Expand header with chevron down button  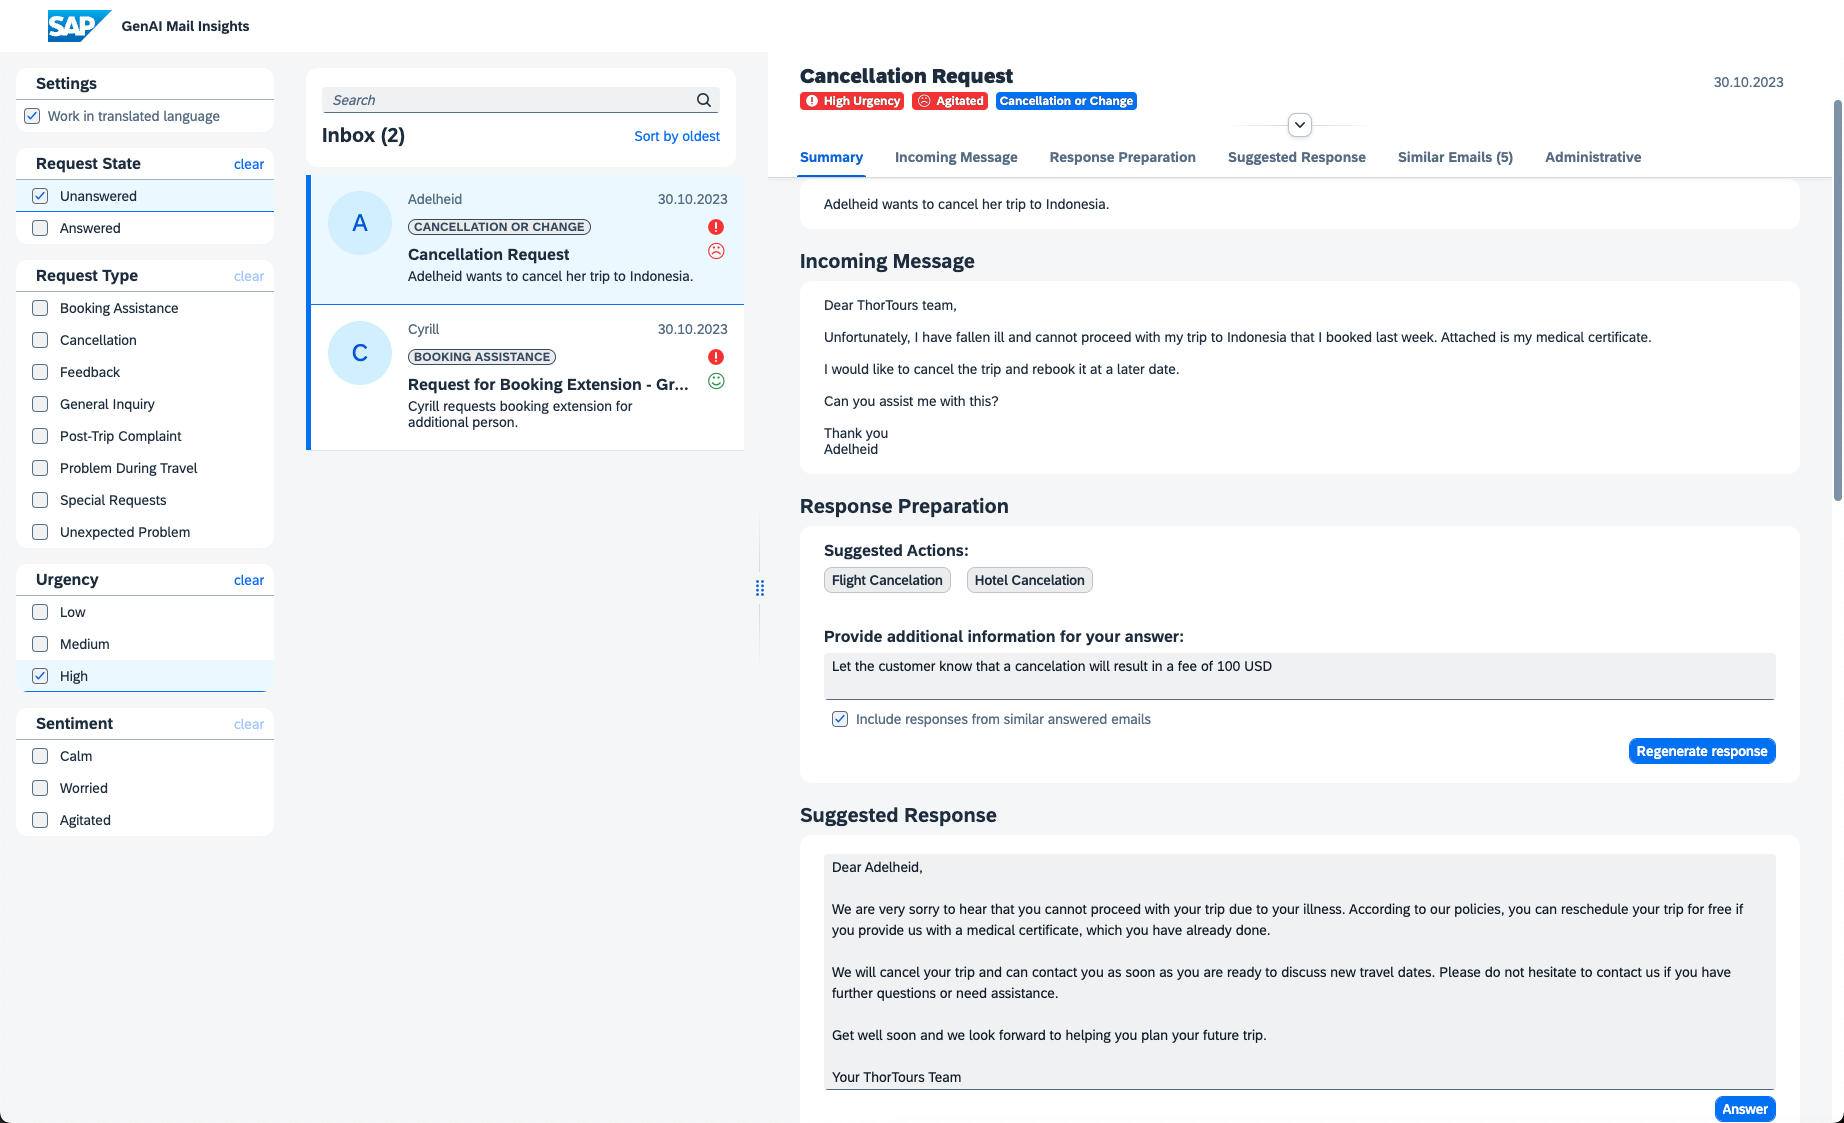pyautogui.click(x=1300, y=125)
